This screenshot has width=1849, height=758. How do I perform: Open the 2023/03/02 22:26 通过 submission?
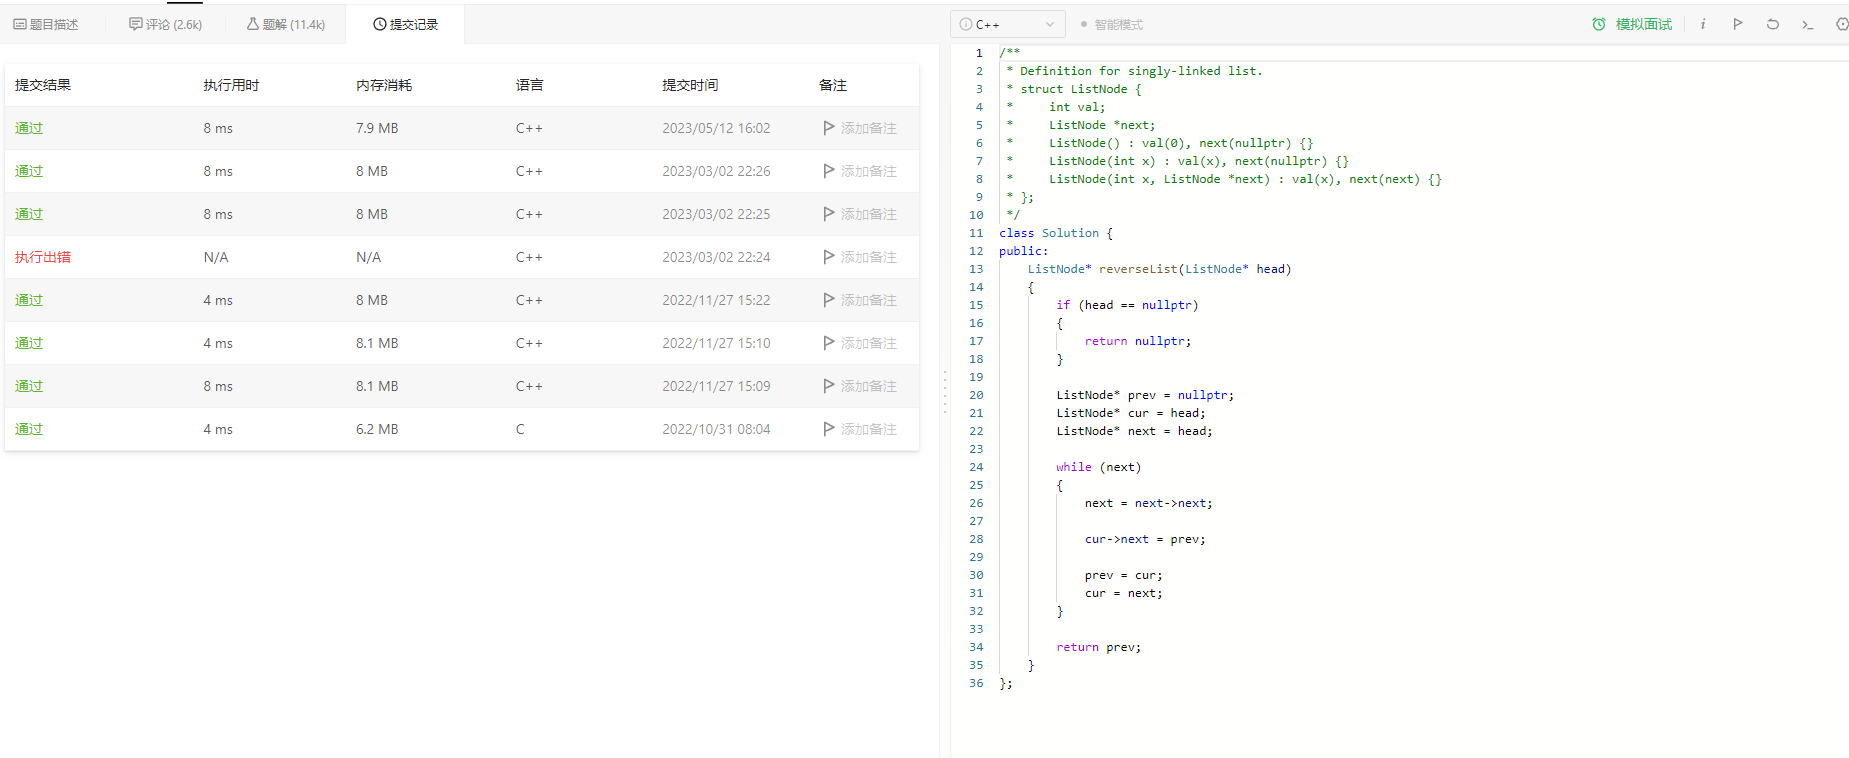[x=29, y=171]
